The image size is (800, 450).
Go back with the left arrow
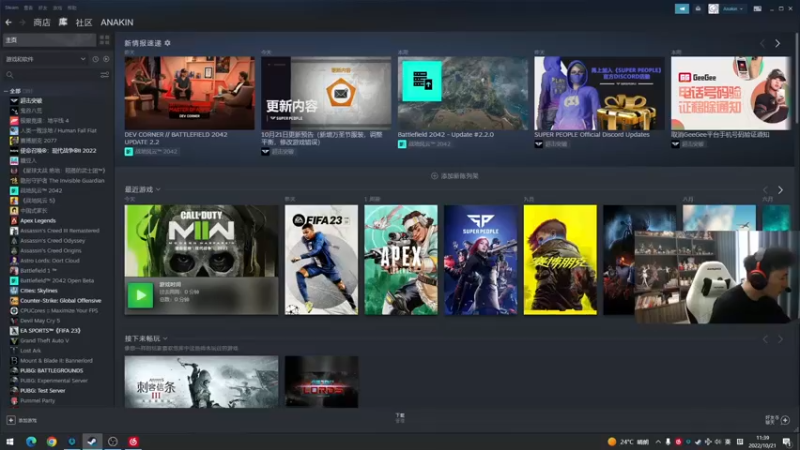(x=9, y=22)
